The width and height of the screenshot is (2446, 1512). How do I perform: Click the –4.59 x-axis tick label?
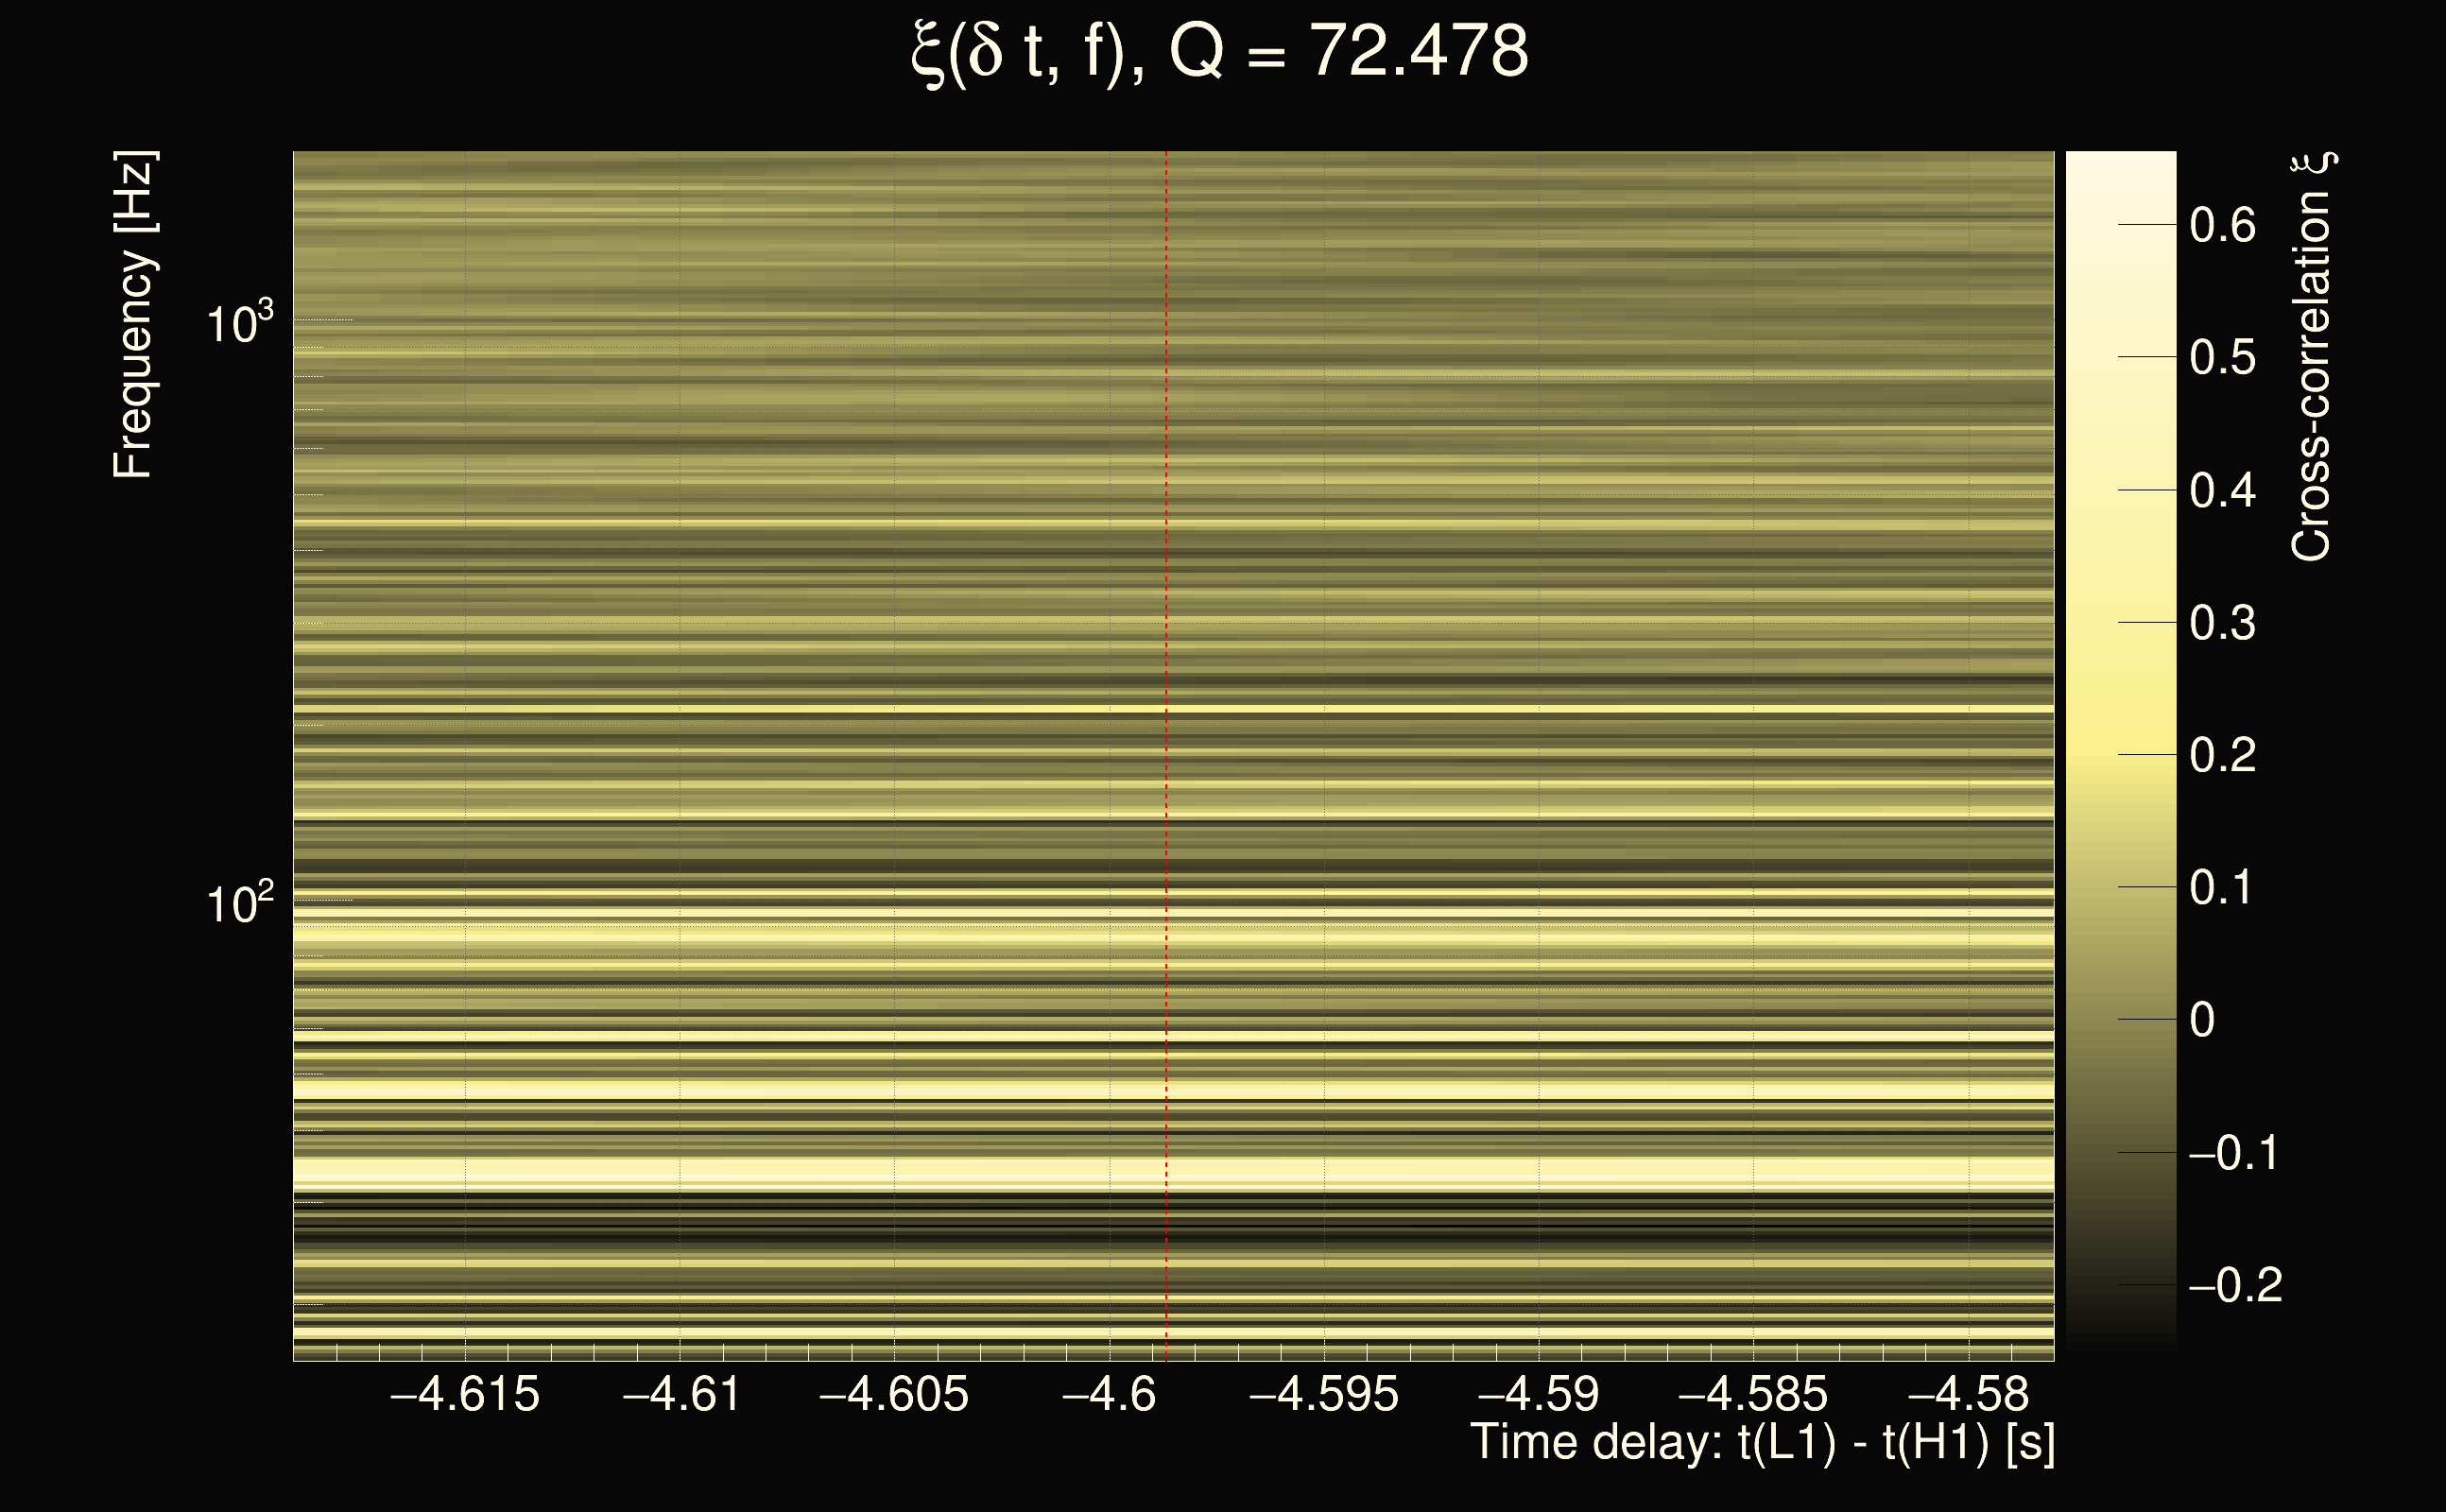click(1539, 1394)
